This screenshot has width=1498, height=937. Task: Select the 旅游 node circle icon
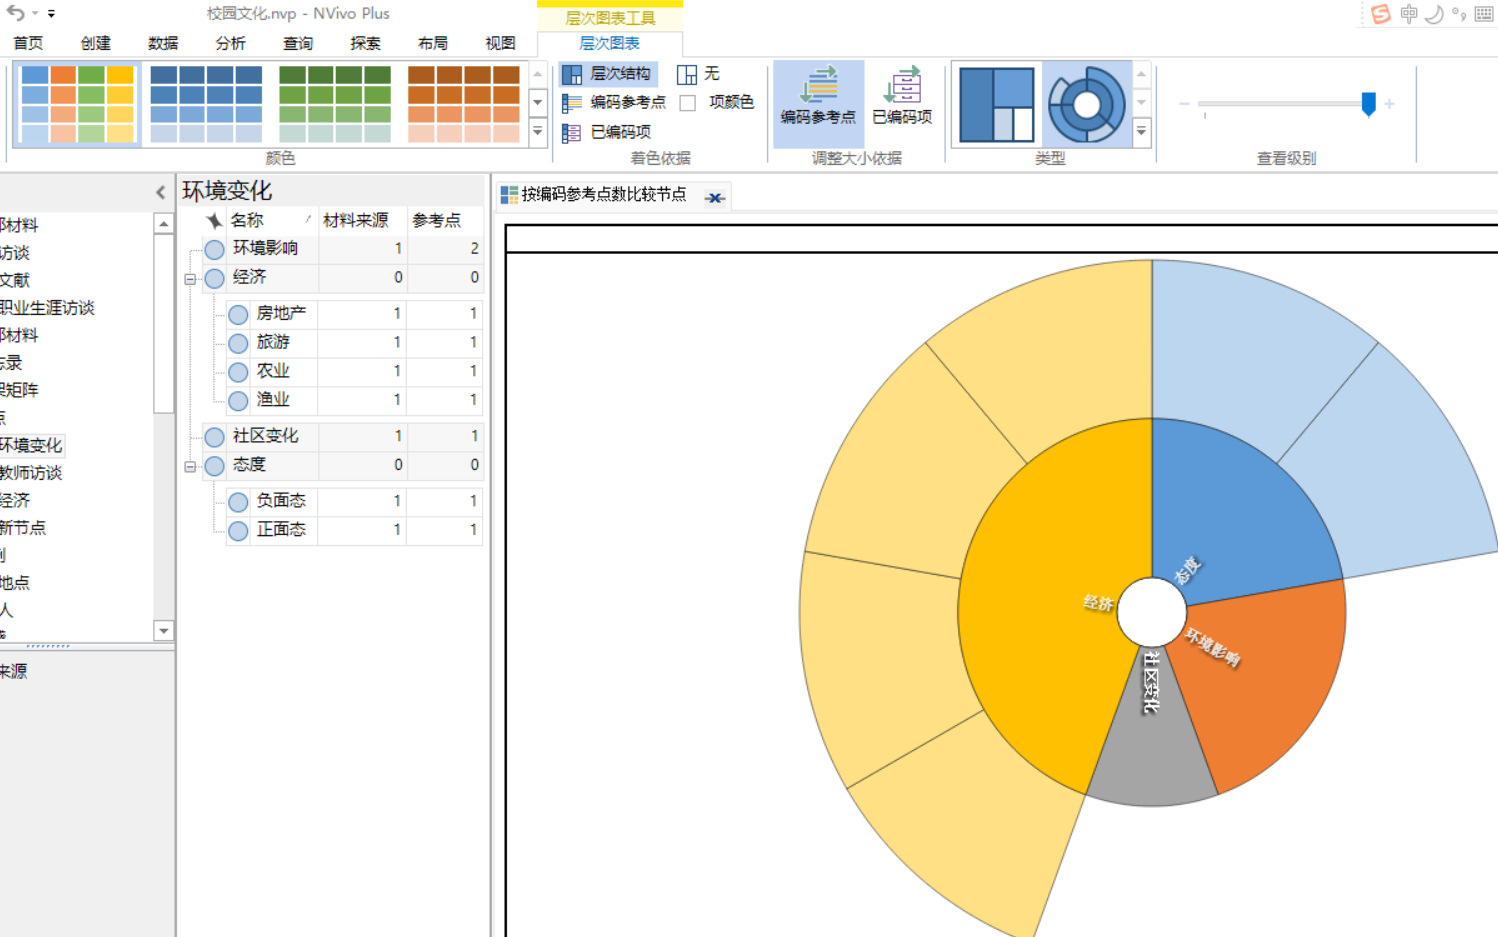tap(238, 343)
